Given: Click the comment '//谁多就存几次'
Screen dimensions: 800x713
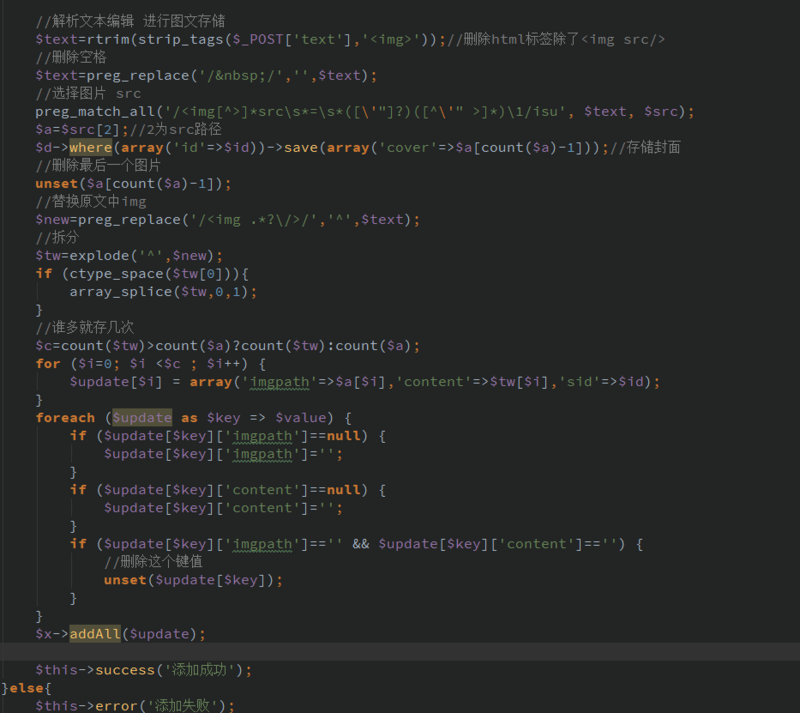Looking at the screenshot, I should [85, 327].
